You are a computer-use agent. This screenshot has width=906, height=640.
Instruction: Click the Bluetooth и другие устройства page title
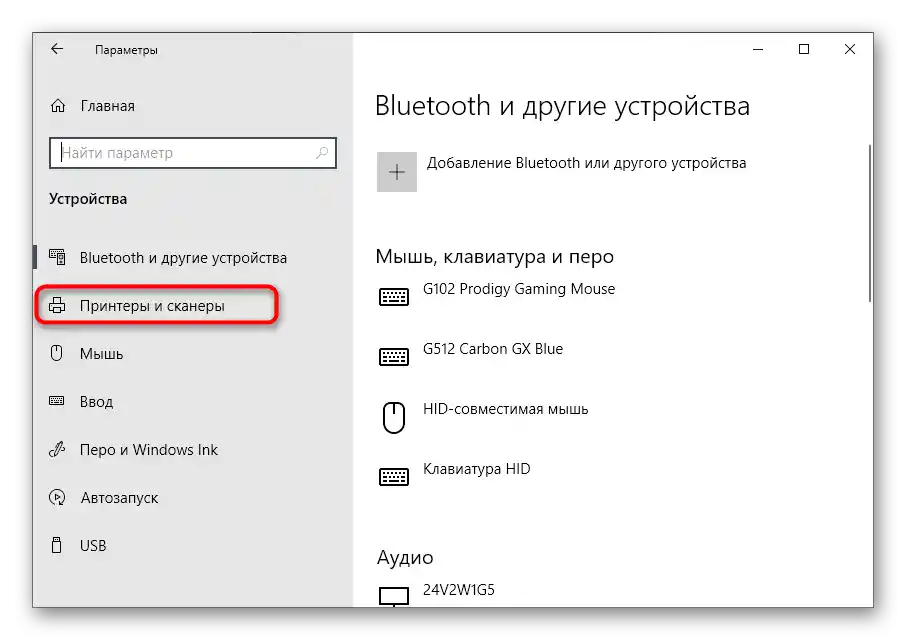click(x=562, y=106)
